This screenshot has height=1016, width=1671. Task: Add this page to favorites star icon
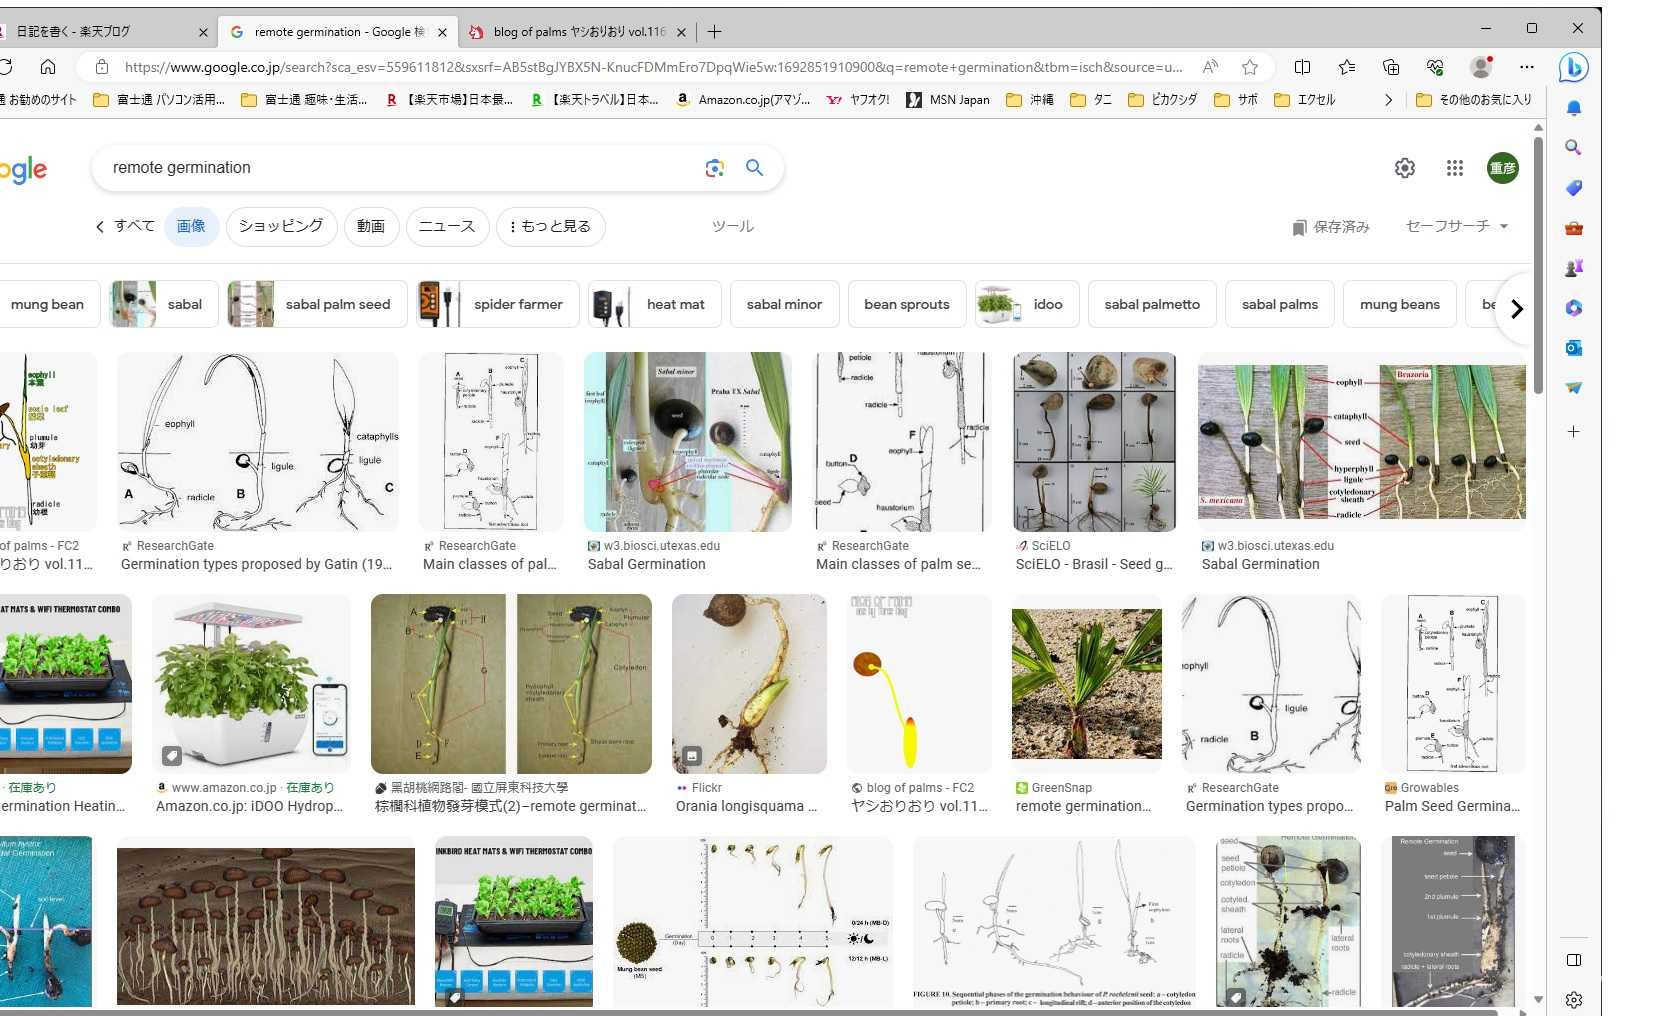1250,67
